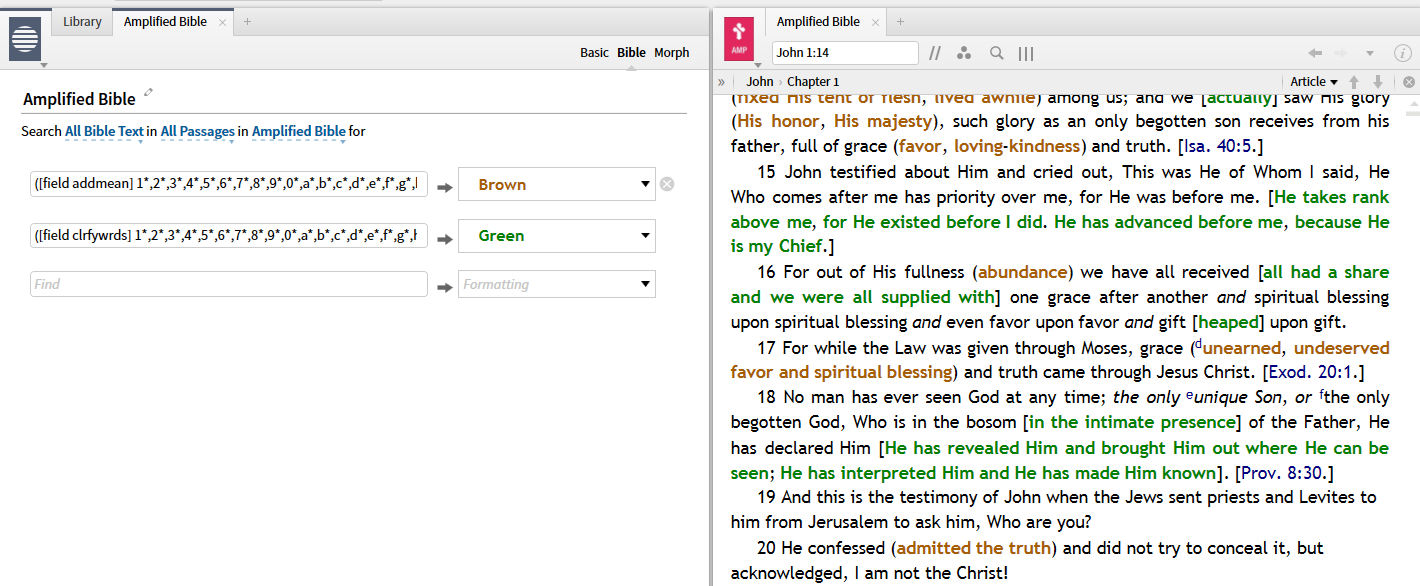Open the Brown formatting dropdown
This screenshot has height=586, width=1420.
[557, 184]
